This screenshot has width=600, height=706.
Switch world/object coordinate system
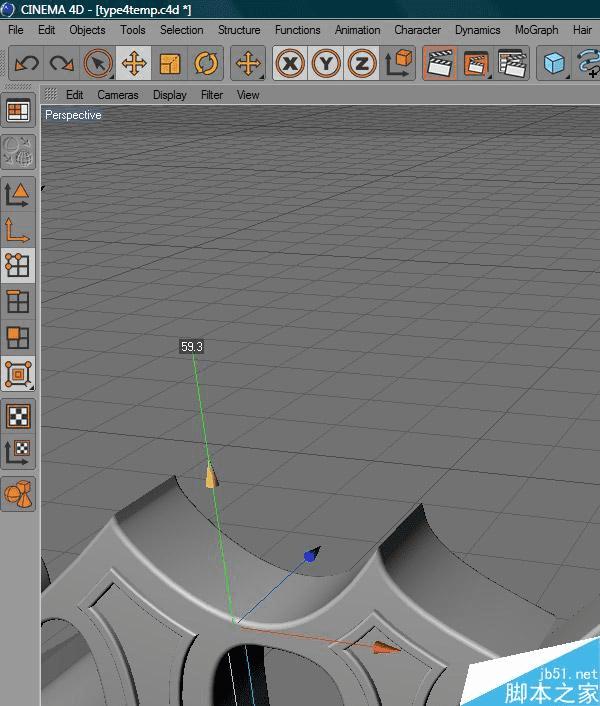pyautogui.click(x=399, y=64)
